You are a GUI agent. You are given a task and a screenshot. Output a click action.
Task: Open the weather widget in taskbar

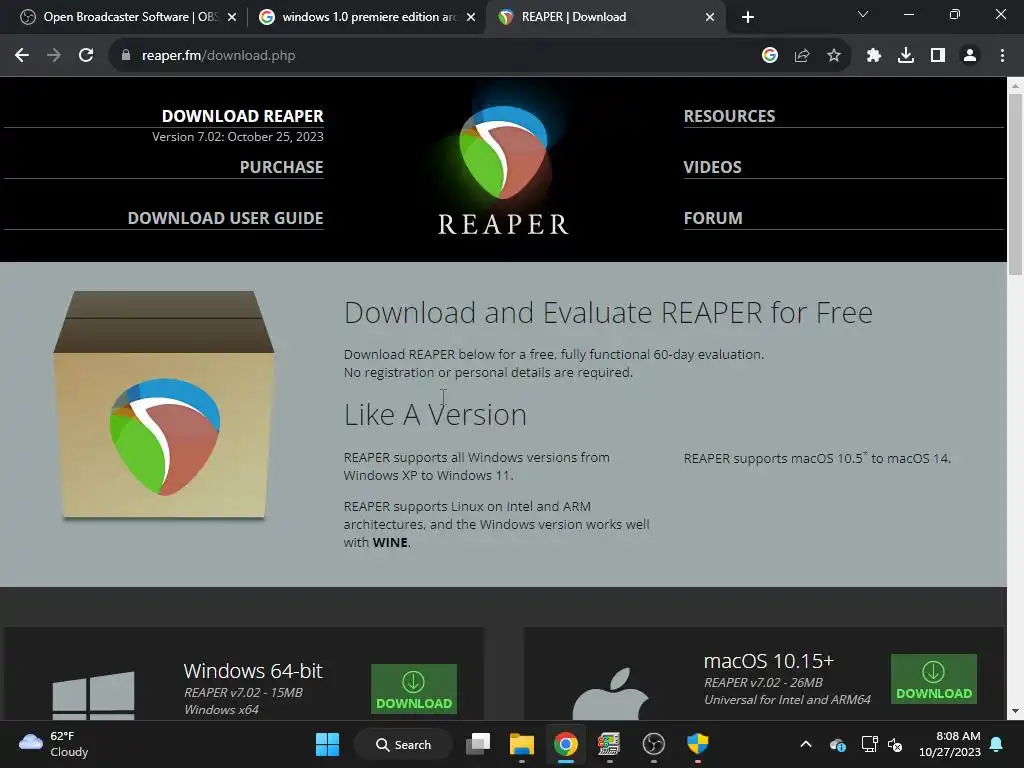pyautogui.click(x=54, y=744)
